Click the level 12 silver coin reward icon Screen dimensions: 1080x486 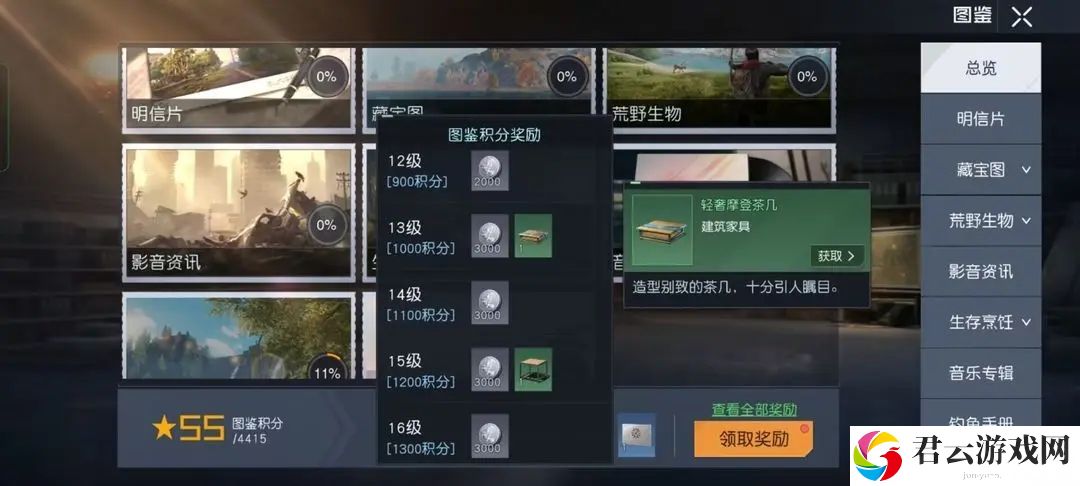490,170
